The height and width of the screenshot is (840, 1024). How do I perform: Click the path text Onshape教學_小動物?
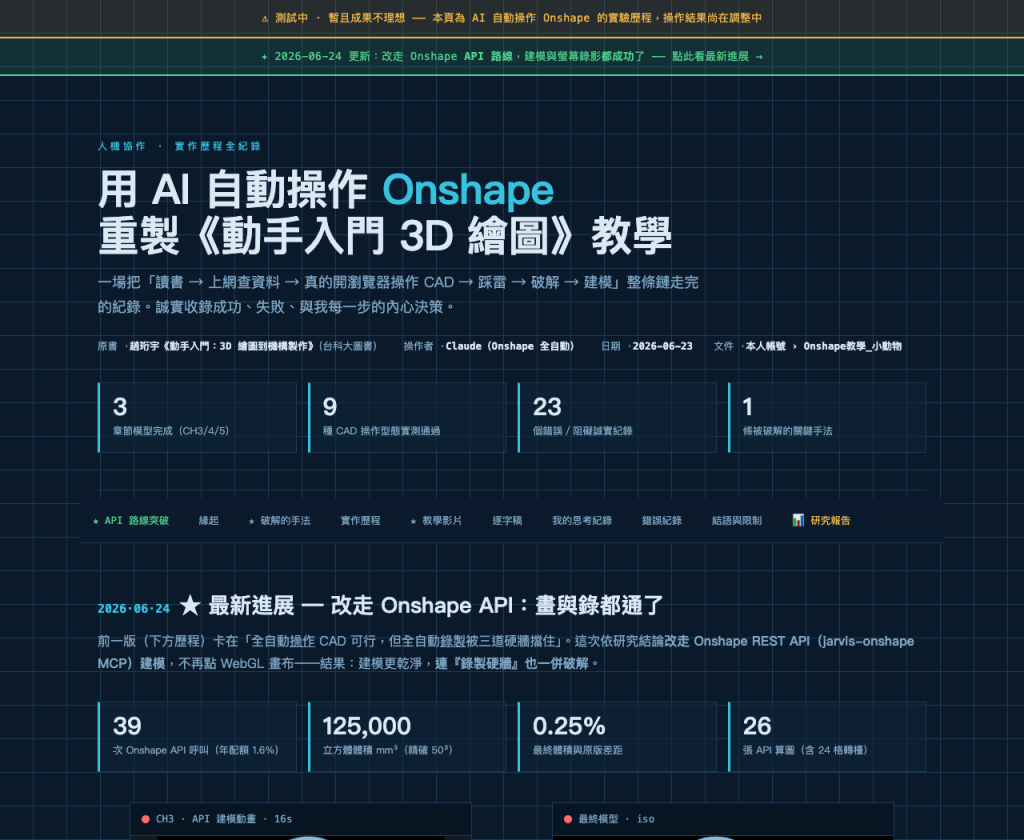tap(852, 346)
